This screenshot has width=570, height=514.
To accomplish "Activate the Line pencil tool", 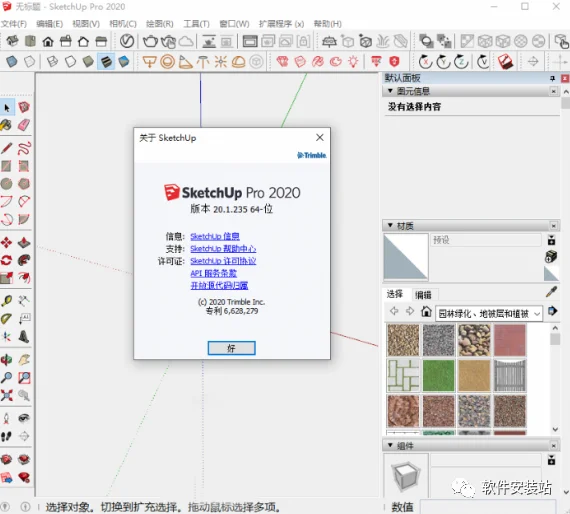I will tap(6, 148).
